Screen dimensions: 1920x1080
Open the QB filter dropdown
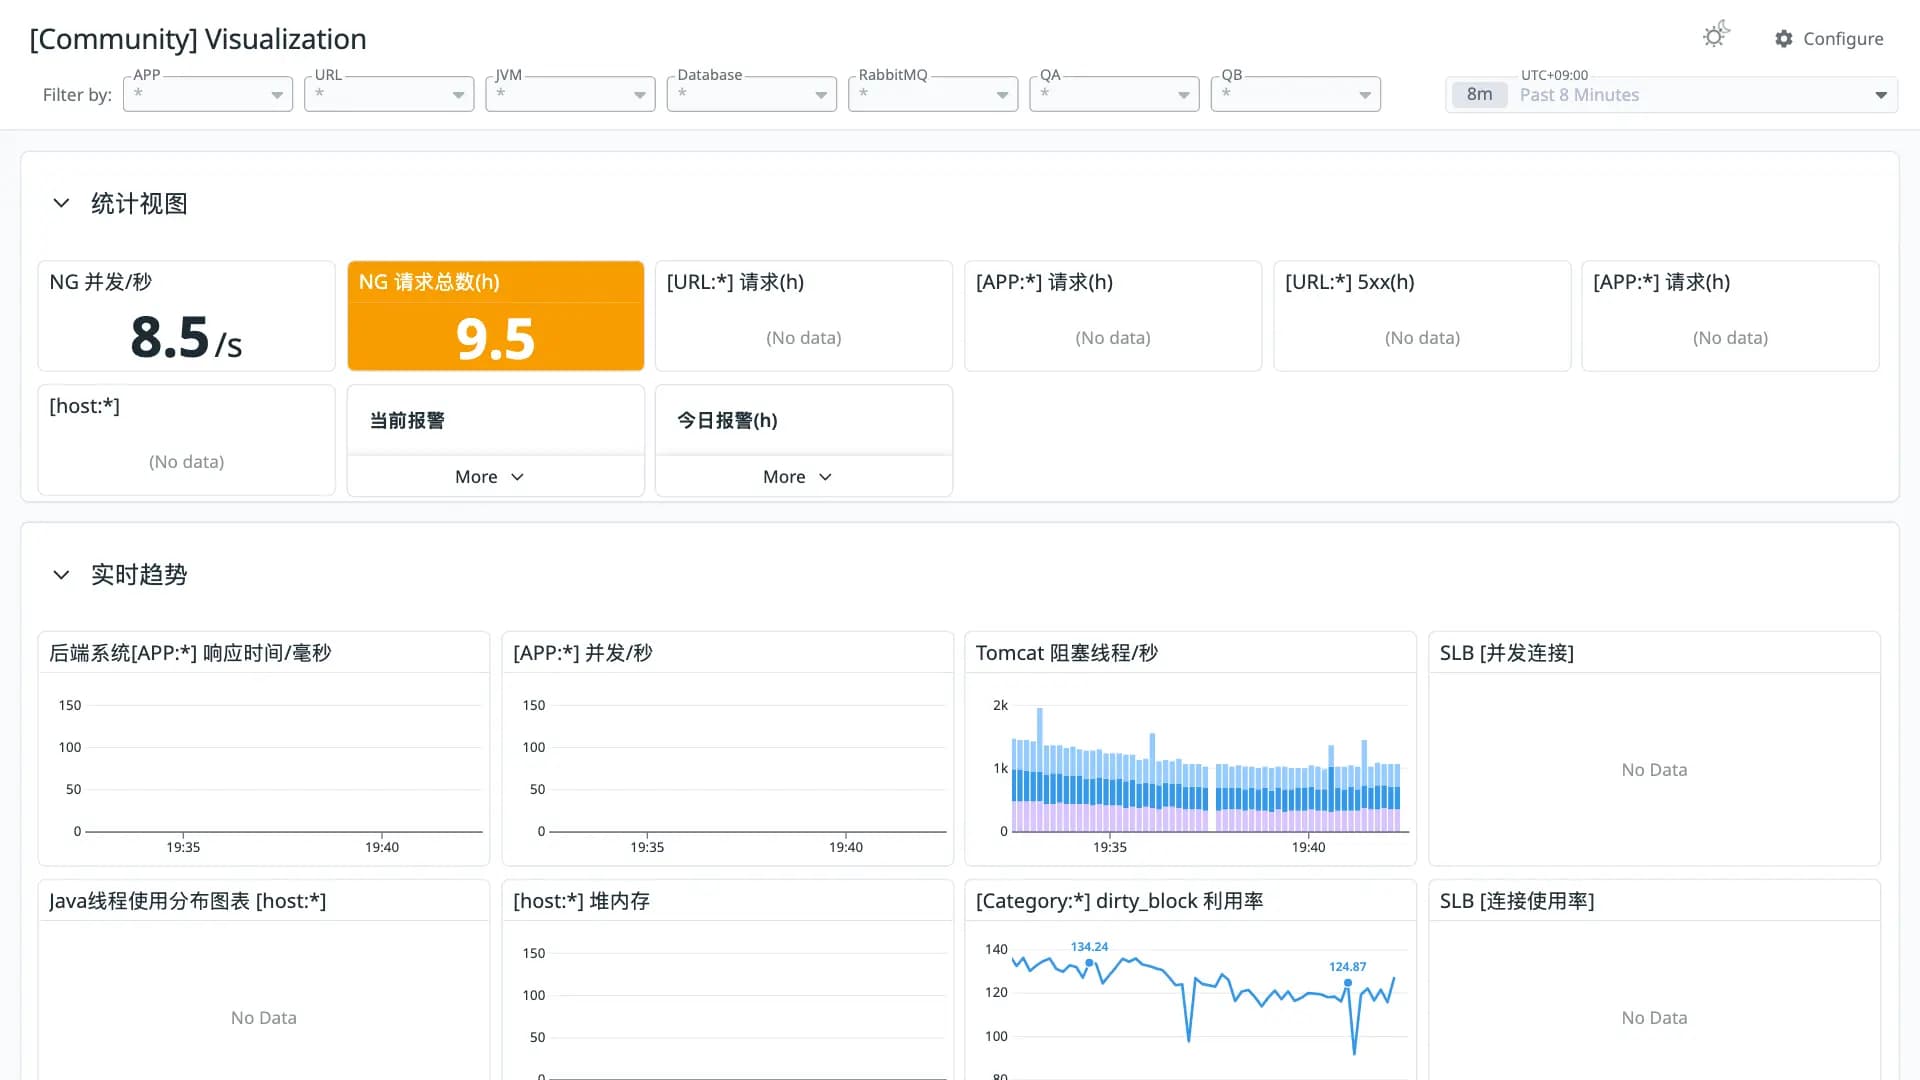(1296, 94)
